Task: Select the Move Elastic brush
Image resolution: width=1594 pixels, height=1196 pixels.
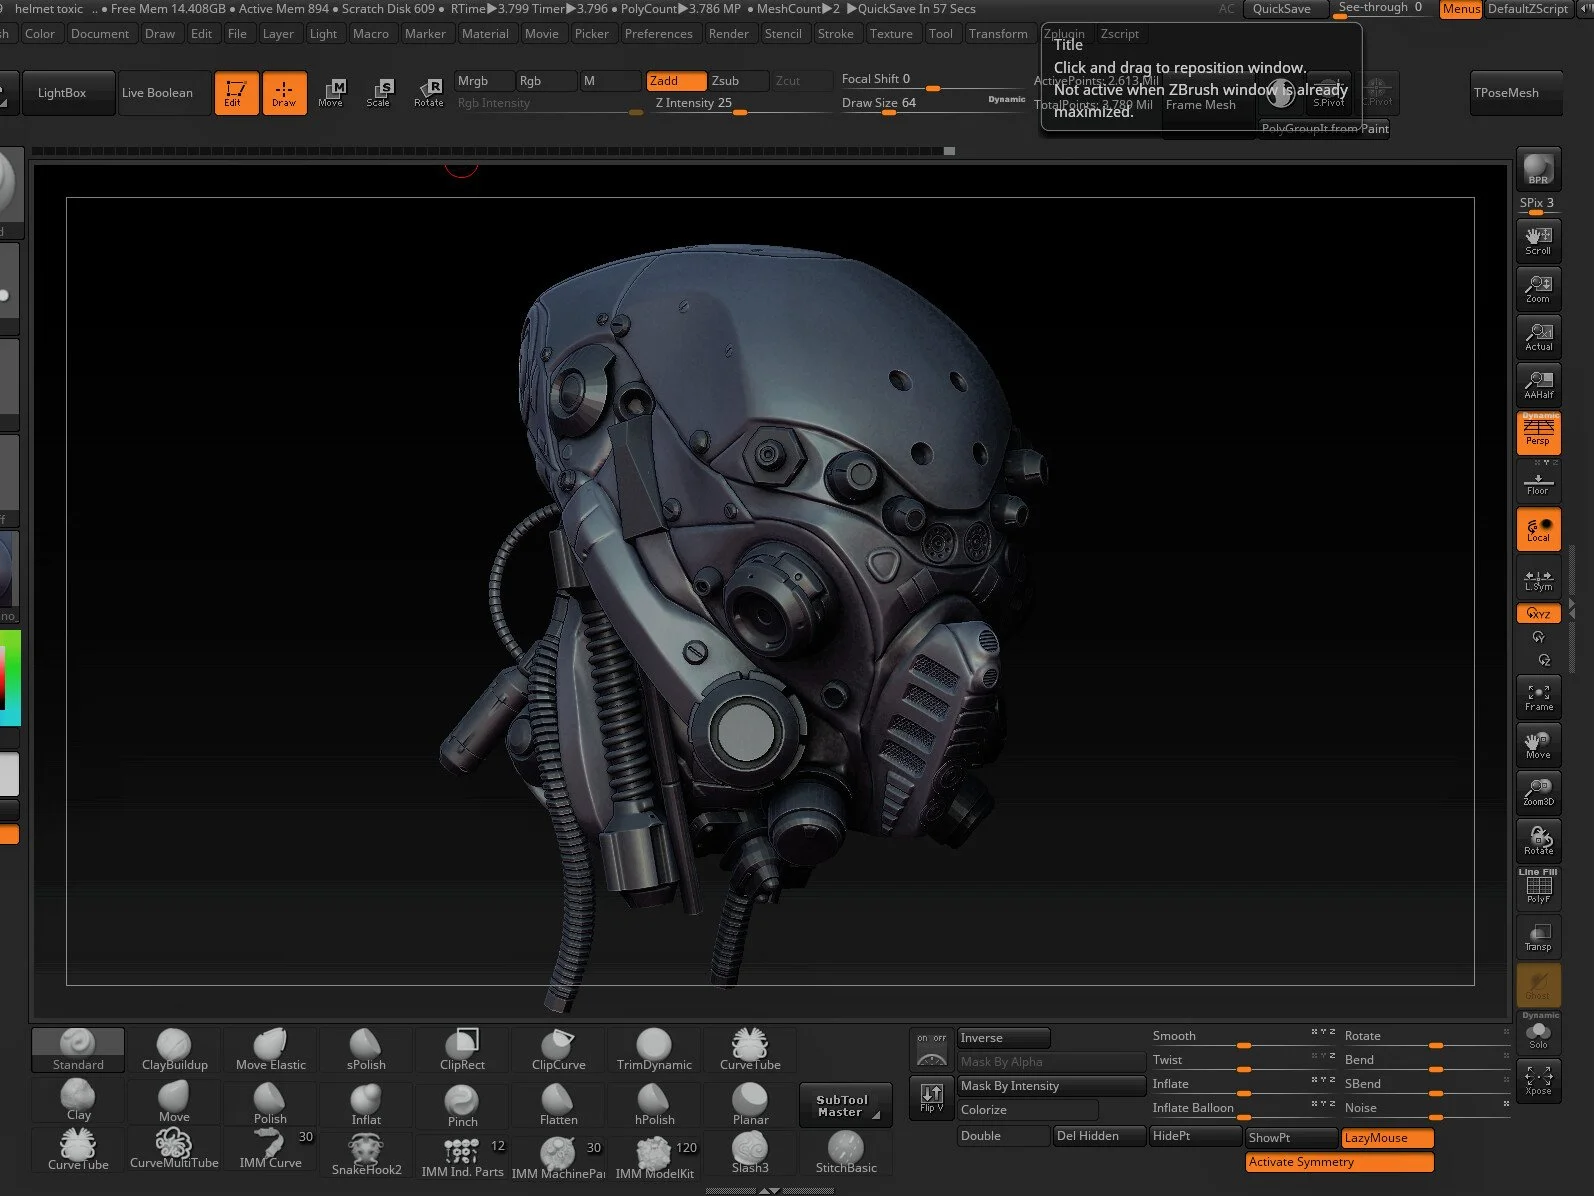Action: (270, 1049)
